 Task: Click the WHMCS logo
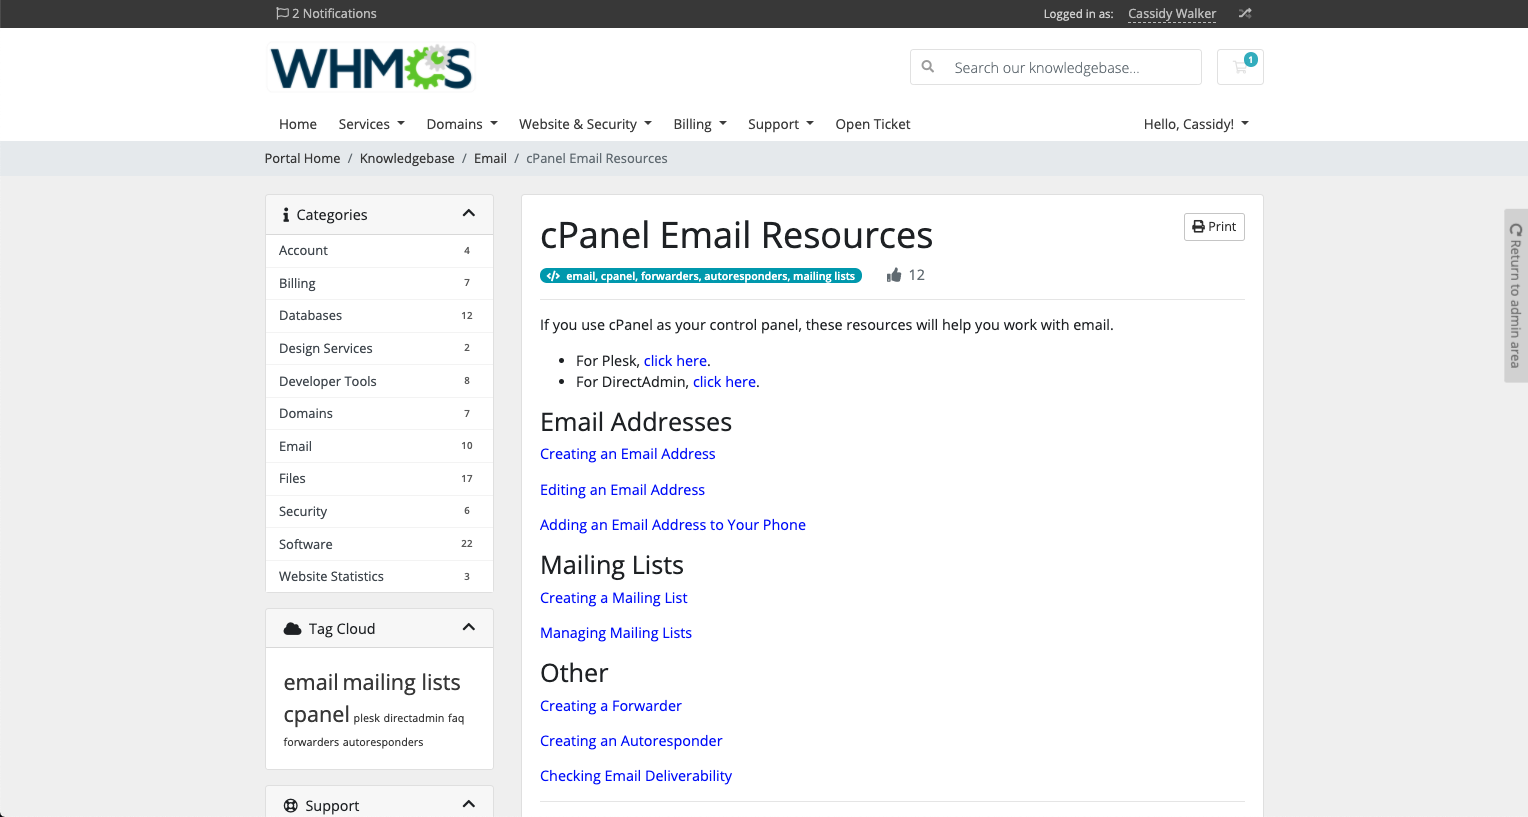371,68
